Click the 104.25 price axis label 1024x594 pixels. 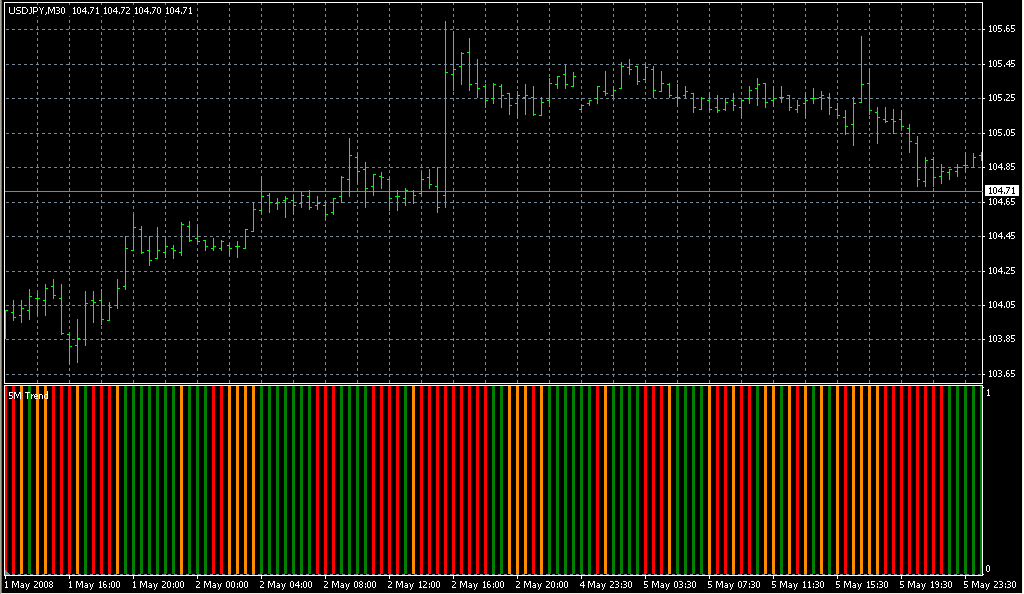coord(1002,270)
